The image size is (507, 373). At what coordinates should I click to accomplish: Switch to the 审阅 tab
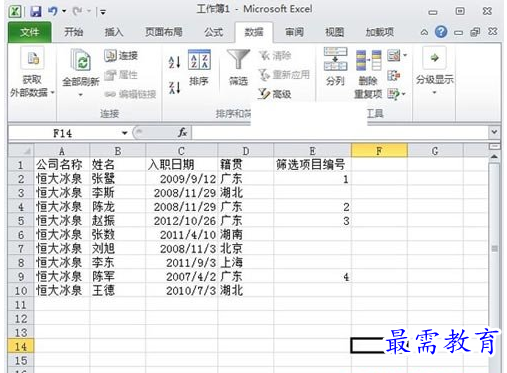point(294,32)
